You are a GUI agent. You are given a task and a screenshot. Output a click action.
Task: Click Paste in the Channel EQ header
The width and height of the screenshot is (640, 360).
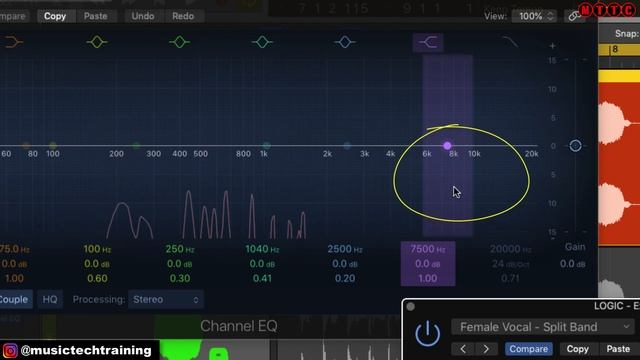(x=96, y=16)
